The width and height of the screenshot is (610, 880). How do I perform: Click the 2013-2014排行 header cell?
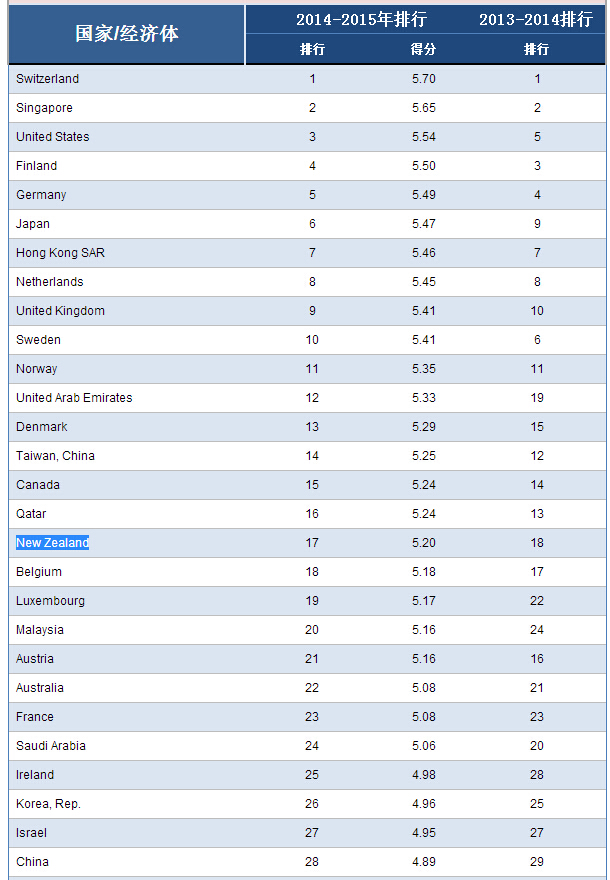pyautogui.click(x=536, y=19)
